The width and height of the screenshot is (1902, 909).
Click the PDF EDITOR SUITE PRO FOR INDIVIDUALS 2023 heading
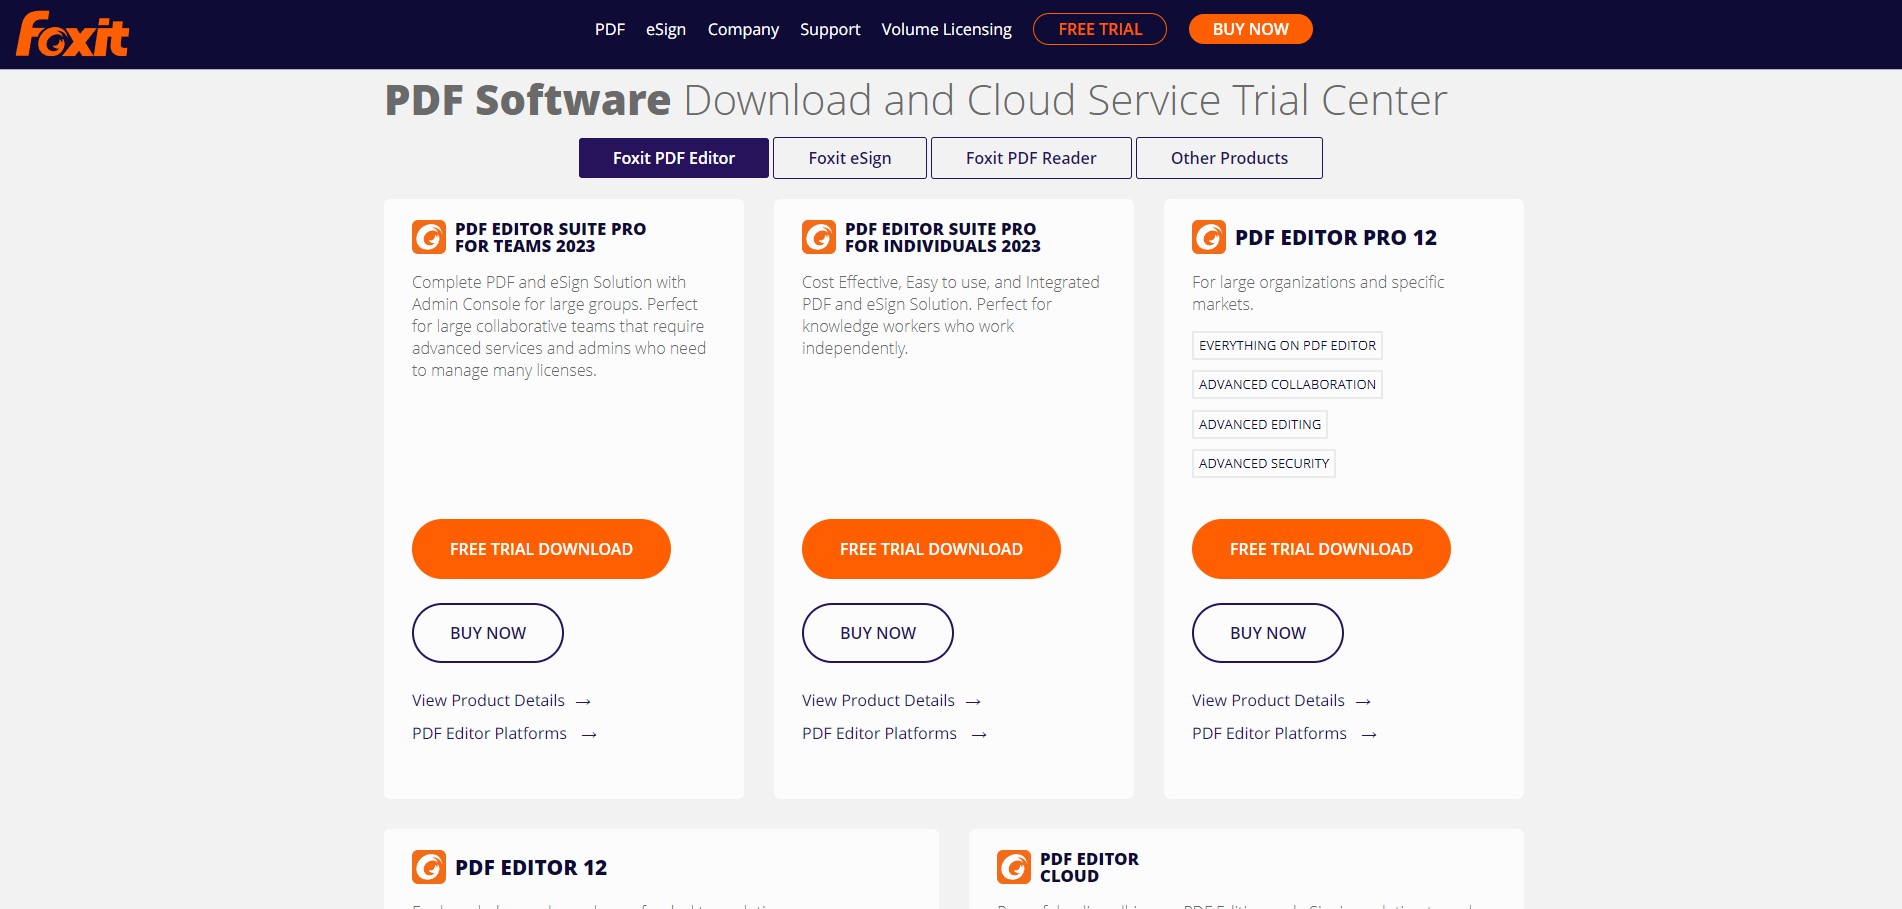[943, 237]
